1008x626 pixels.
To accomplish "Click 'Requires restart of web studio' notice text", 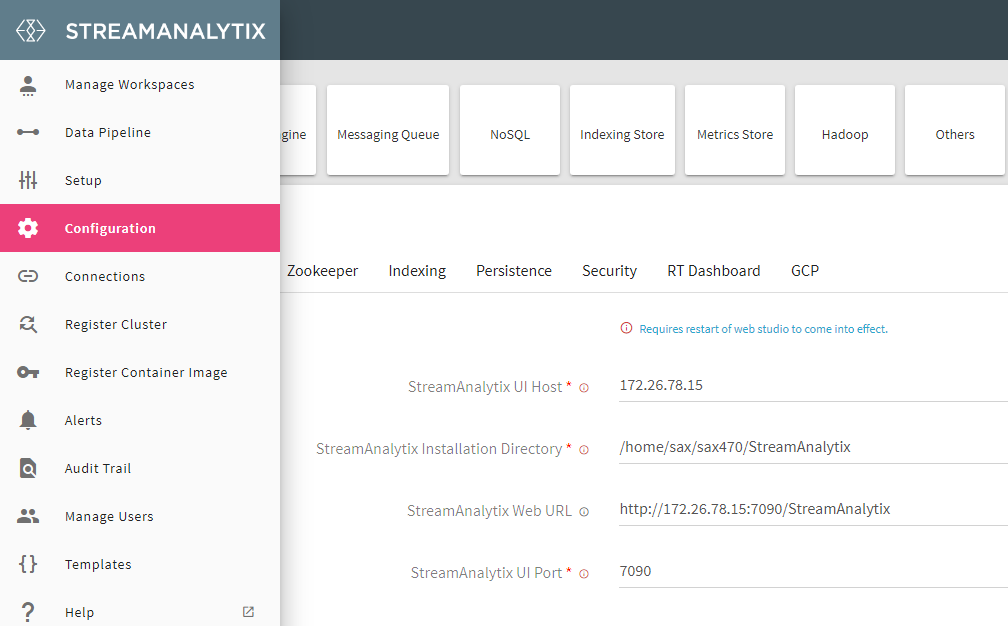I will click(x=763, y=329).
